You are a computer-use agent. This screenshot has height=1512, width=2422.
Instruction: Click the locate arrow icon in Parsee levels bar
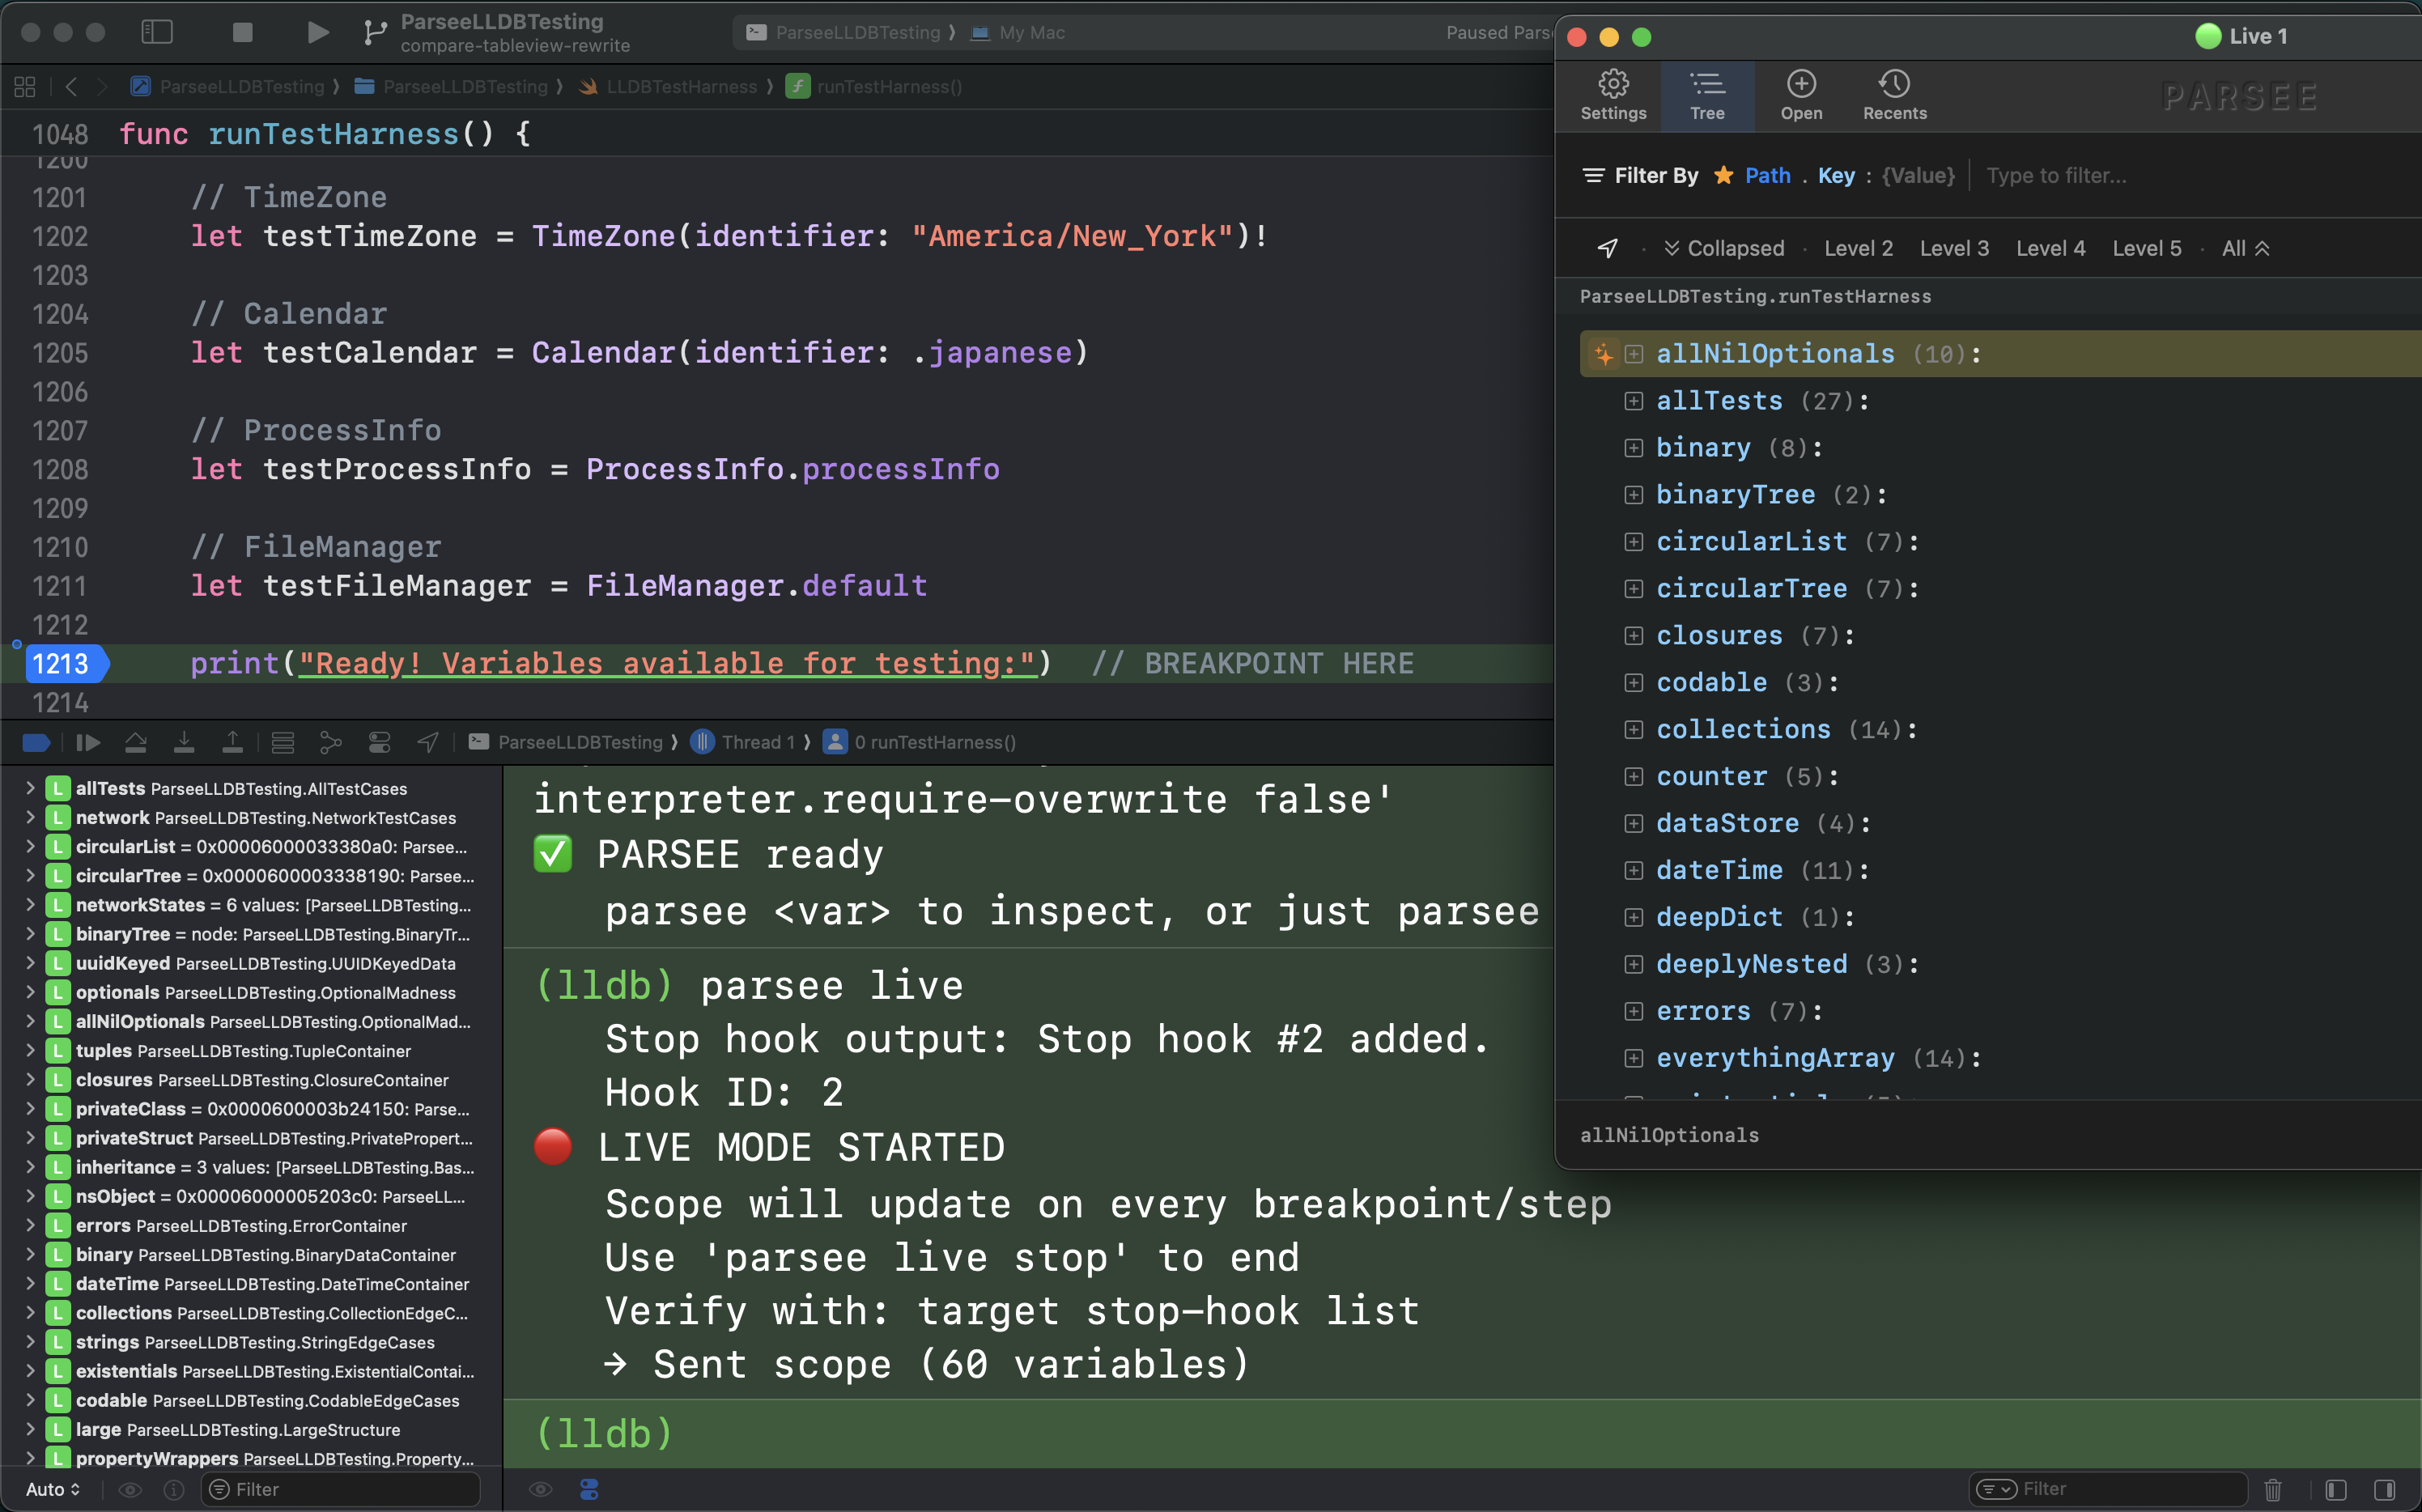coord(1607,248)
